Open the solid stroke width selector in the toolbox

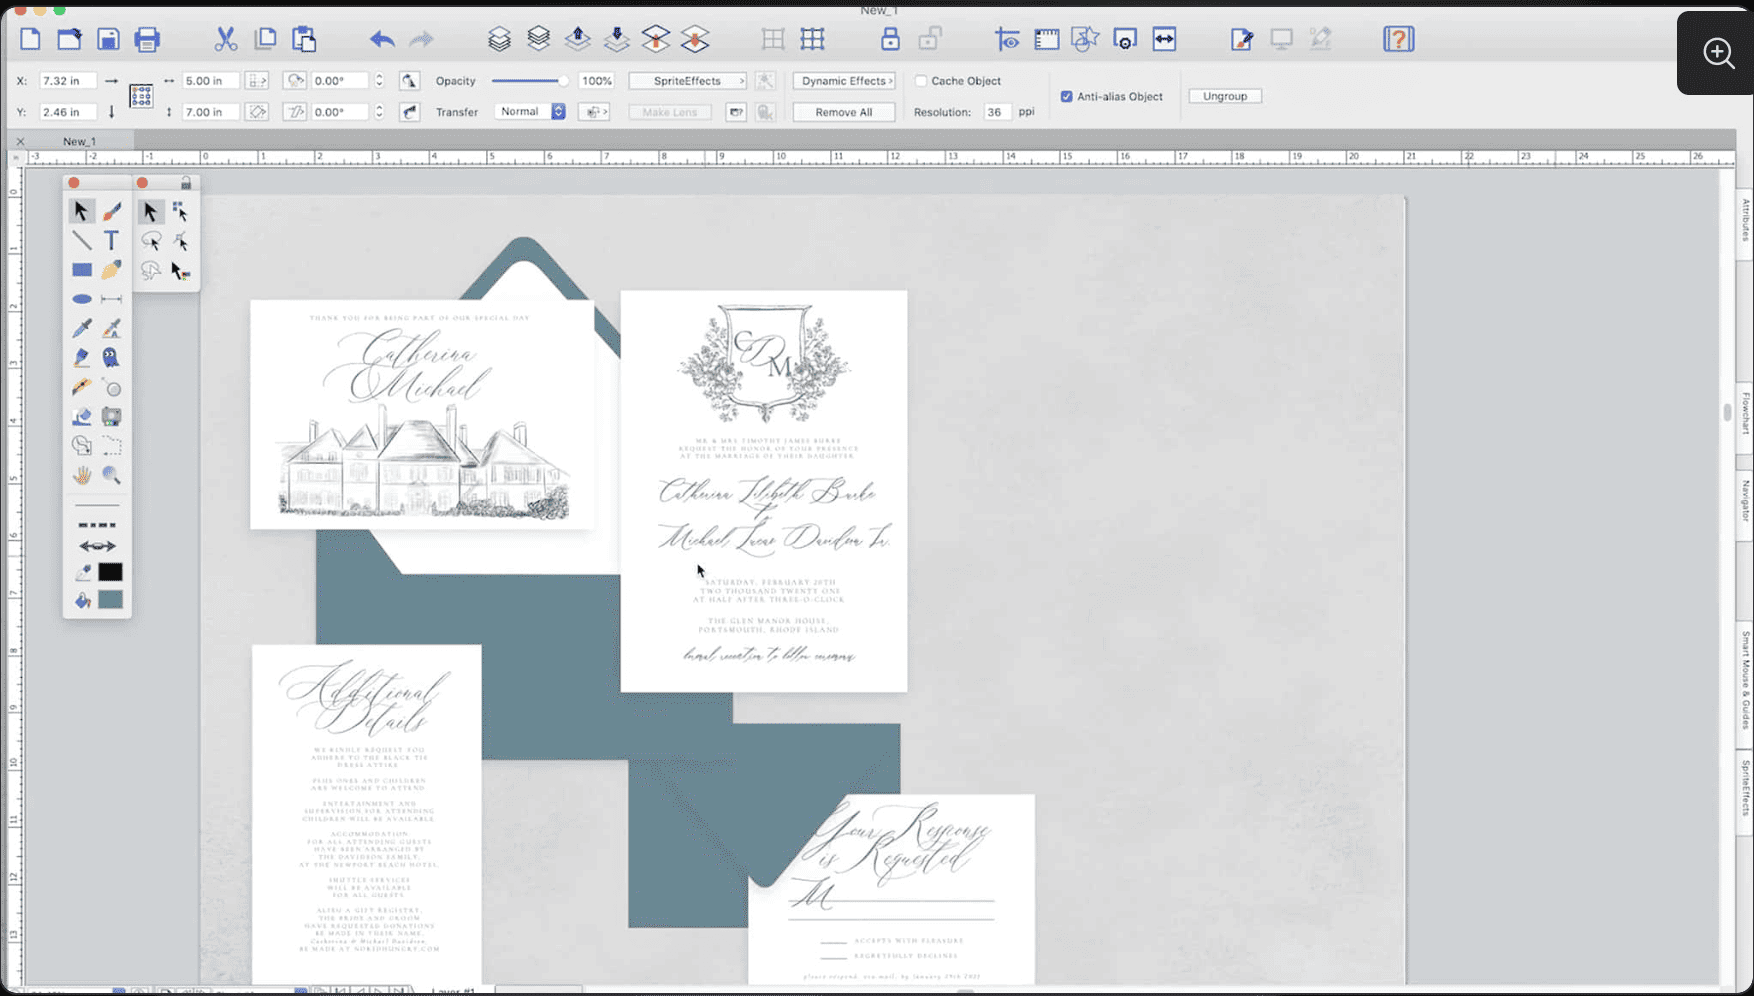(x=97, y=506)
